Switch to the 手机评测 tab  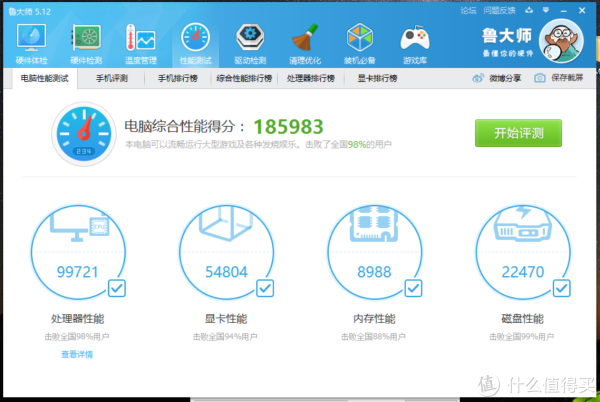111,78
